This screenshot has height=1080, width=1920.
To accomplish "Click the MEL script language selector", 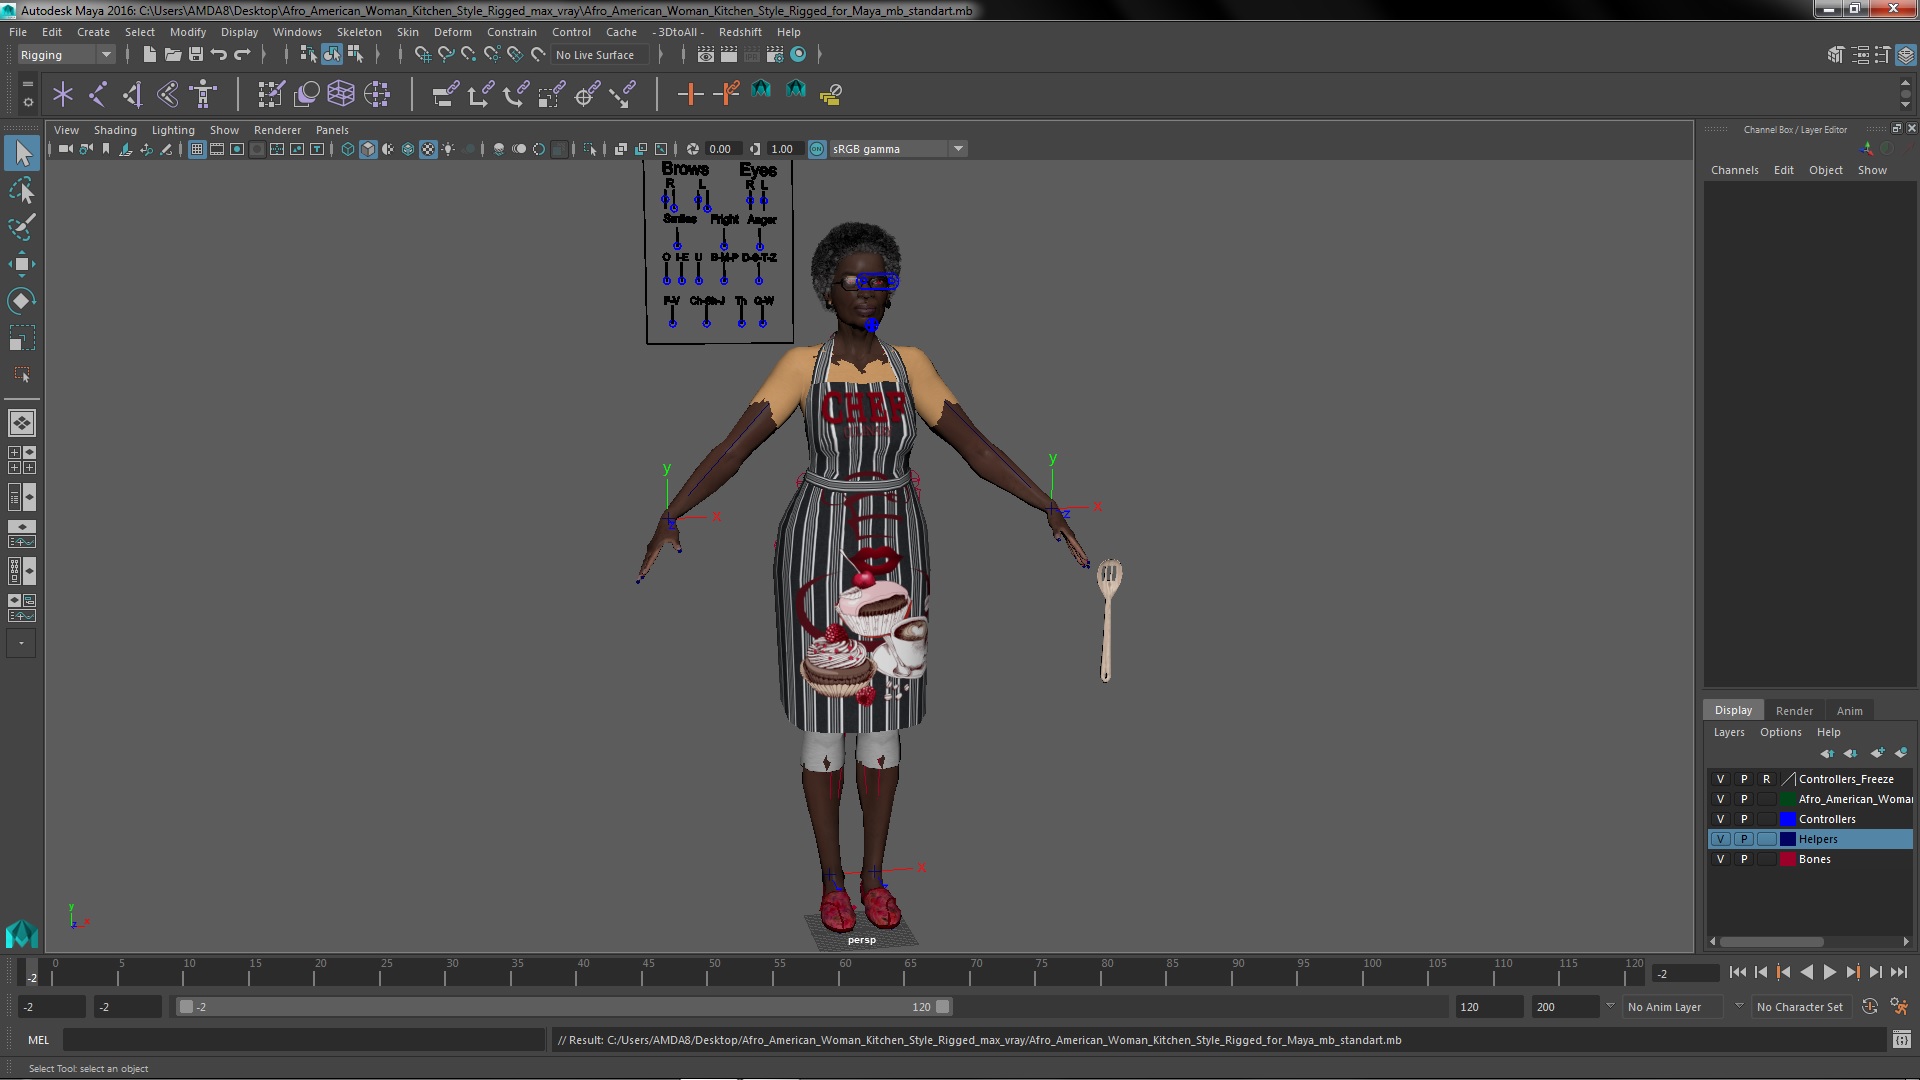I will [x=38, y=1040].
